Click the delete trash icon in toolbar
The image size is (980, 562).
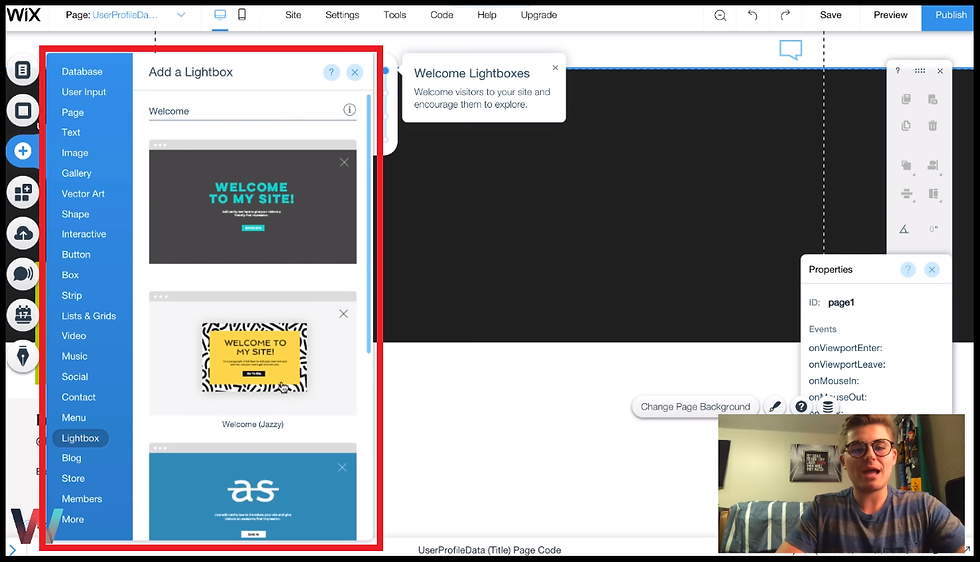(x=932, y=126)
